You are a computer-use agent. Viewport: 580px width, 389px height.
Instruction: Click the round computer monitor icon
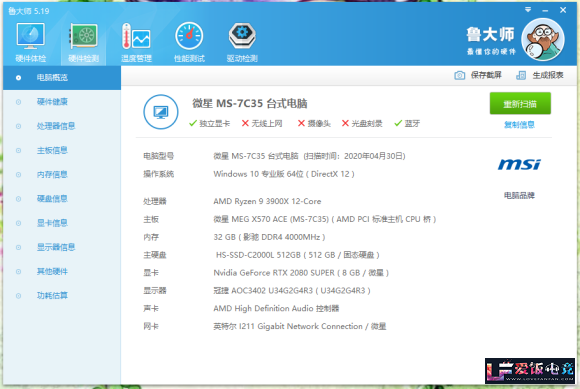click(161, 112)
